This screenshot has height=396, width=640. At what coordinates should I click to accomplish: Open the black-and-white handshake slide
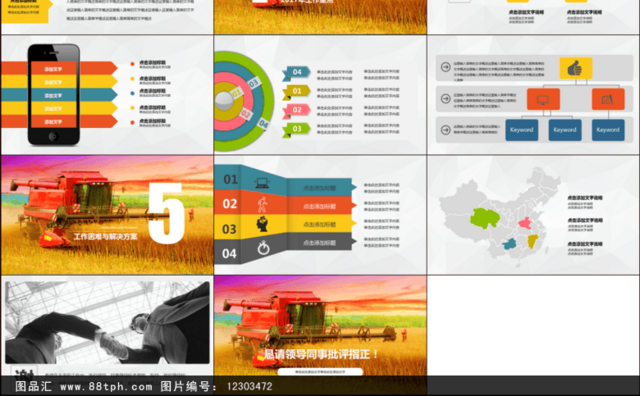coord(107,325)
